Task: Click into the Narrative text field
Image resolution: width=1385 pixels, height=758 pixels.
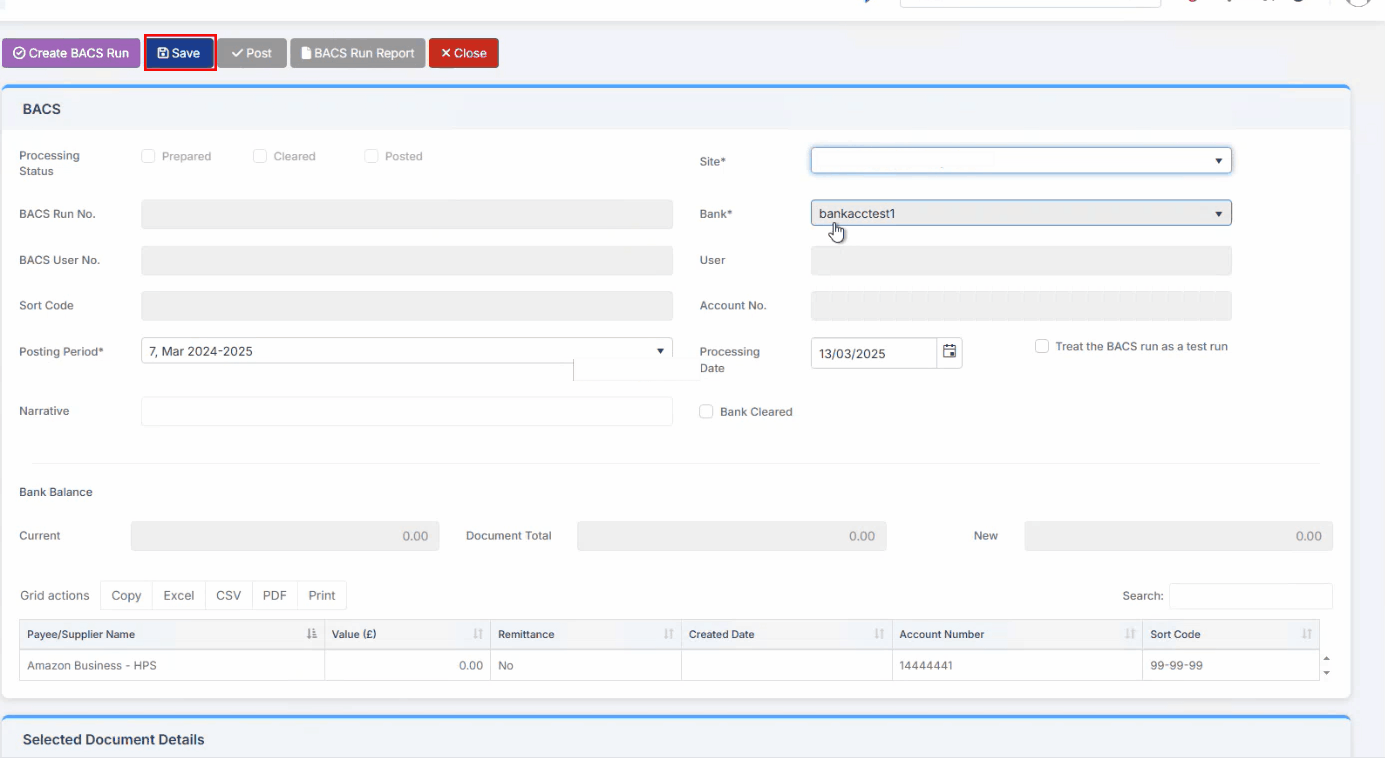Action: 406,411
